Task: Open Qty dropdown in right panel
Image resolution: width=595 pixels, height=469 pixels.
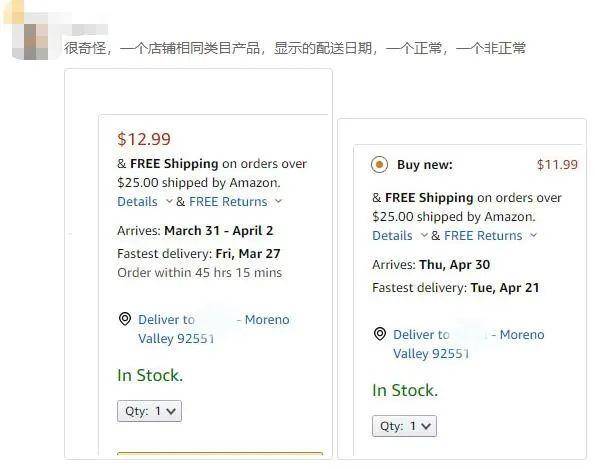Action: point(405,426)
